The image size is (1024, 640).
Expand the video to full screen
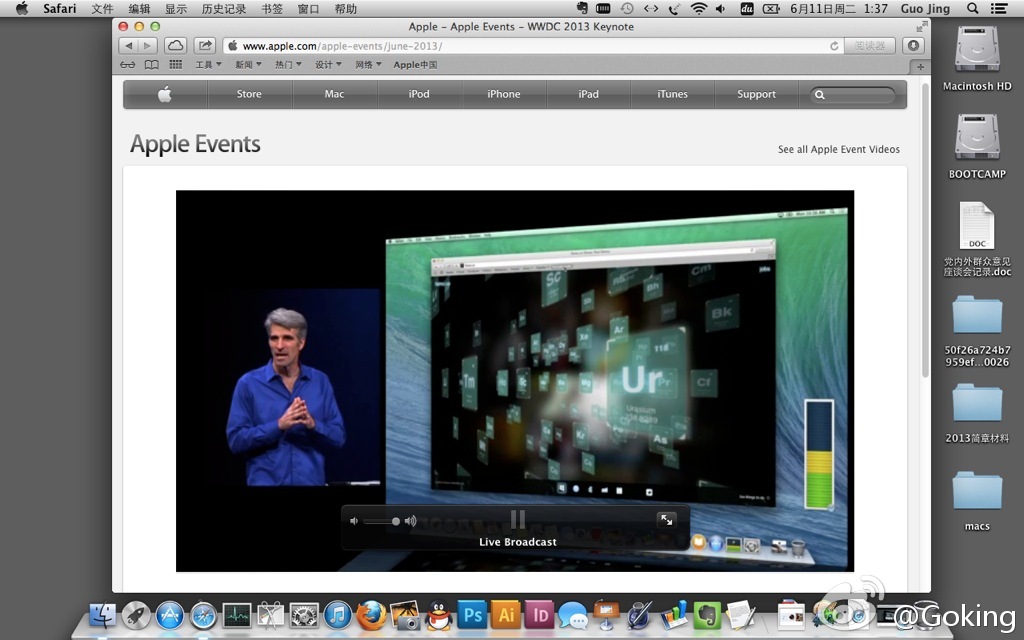[x=666, y=520]
